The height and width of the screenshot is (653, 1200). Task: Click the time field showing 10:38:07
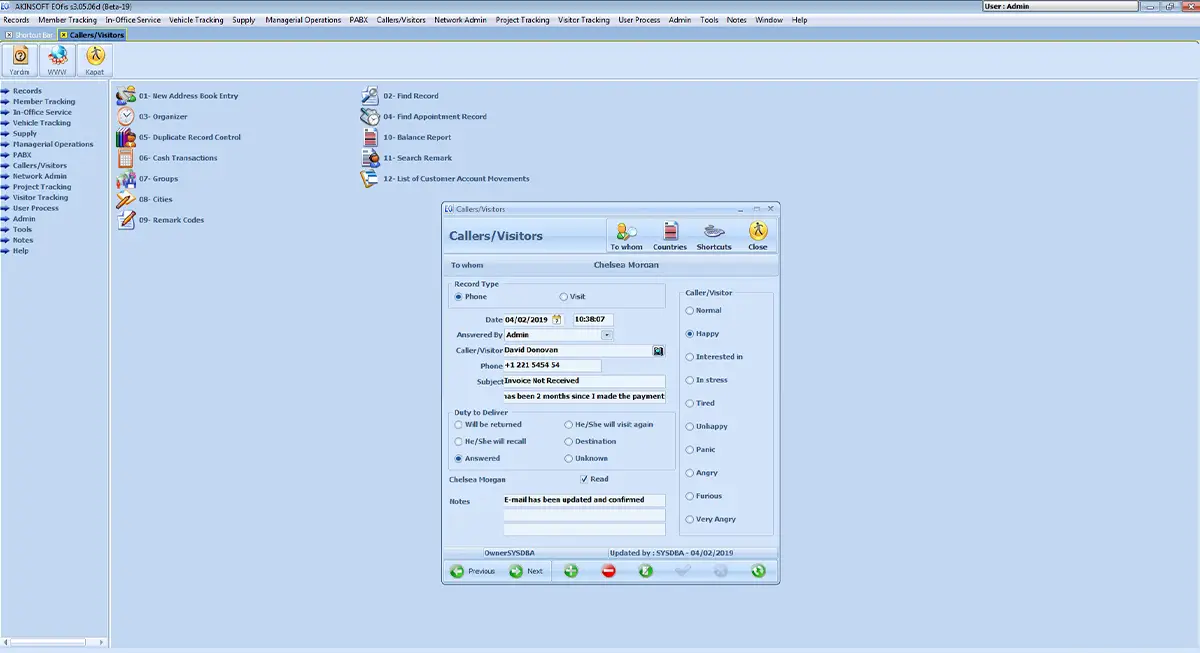tap(593, 319)
